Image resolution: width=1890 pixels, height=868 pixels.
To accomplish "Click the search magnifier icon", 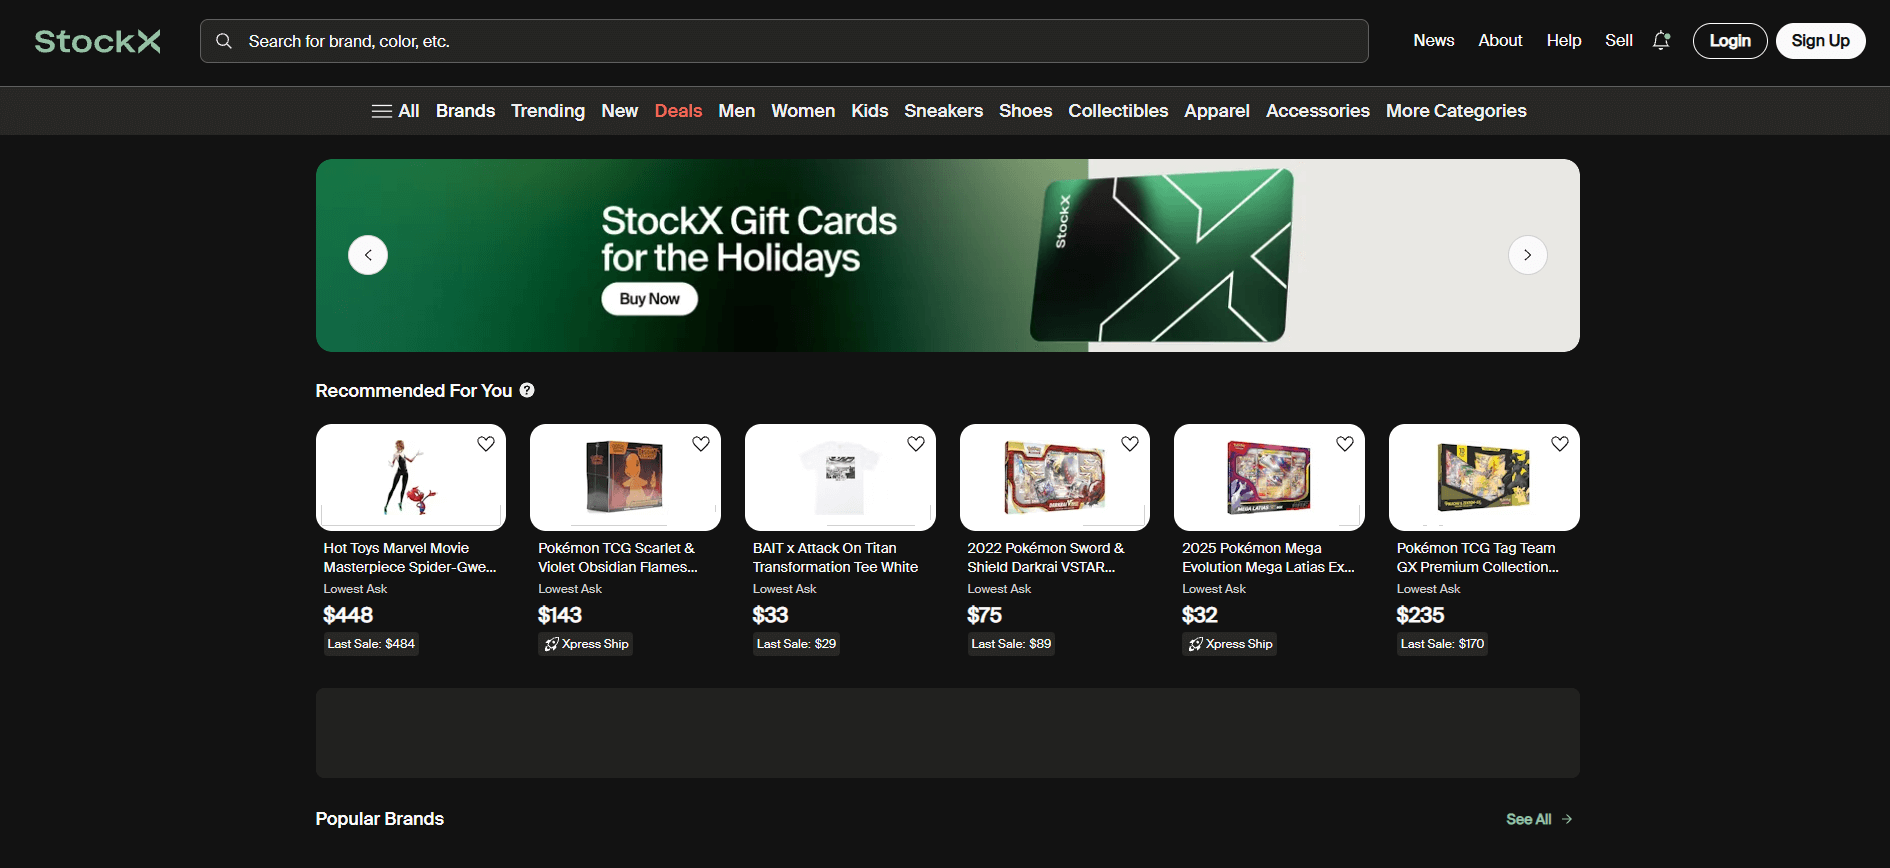I will (x=224, y=41).
